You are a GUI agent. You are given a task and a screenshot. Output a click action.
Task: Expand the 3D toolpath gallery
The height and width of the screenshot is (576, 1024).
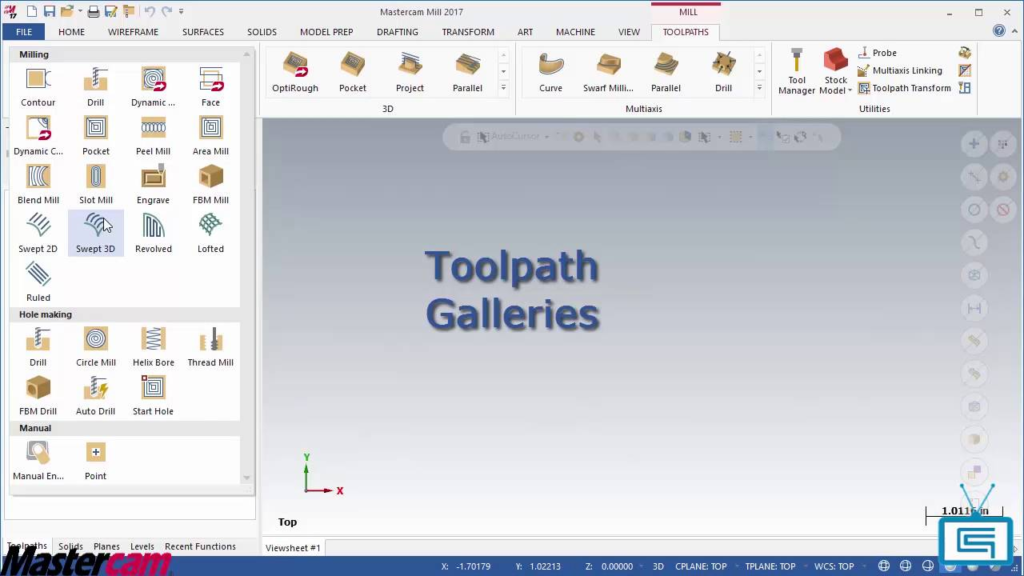click(504, 88)
